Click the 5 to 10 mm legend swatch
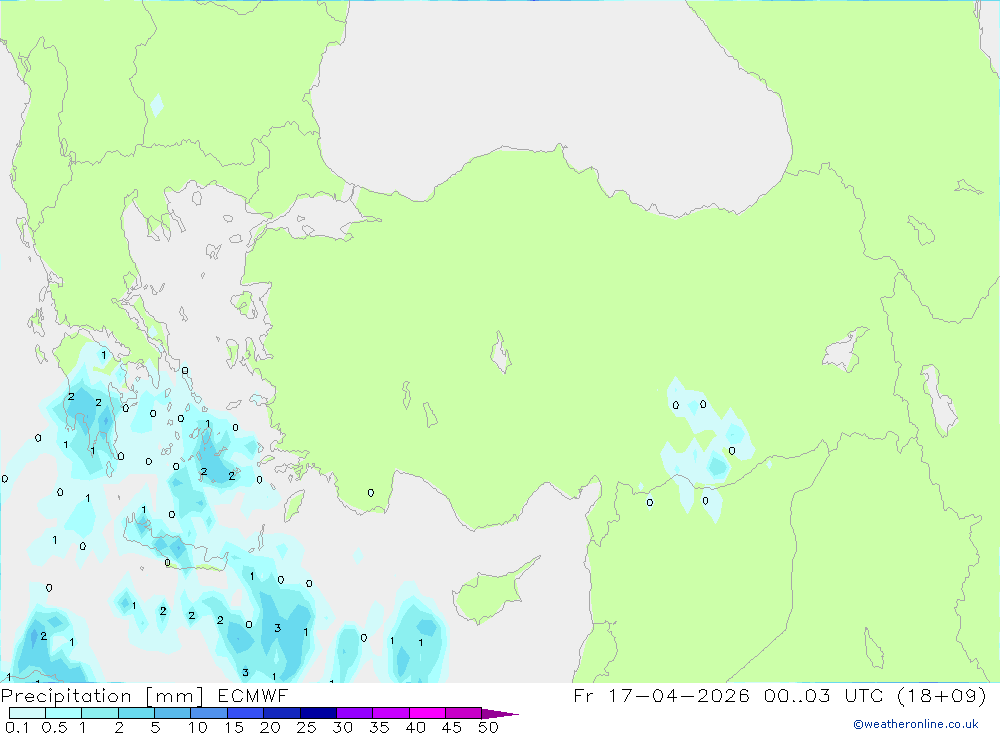The image size is (1000, 733). coord(173,713)
